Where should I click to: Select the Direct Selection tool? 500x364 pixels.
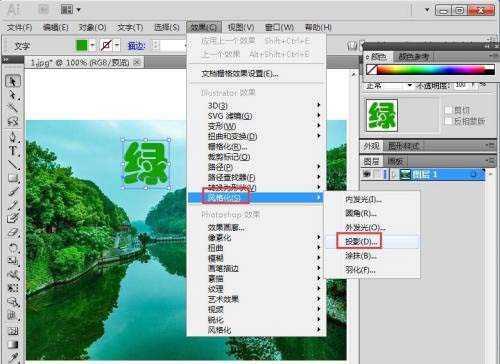[13, 95]
